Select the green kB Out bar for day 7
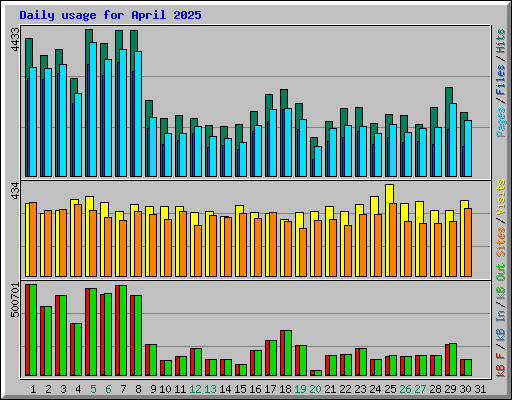Image resolution: width=512 pixels, height=400 pixels. (x=123, y=330)
